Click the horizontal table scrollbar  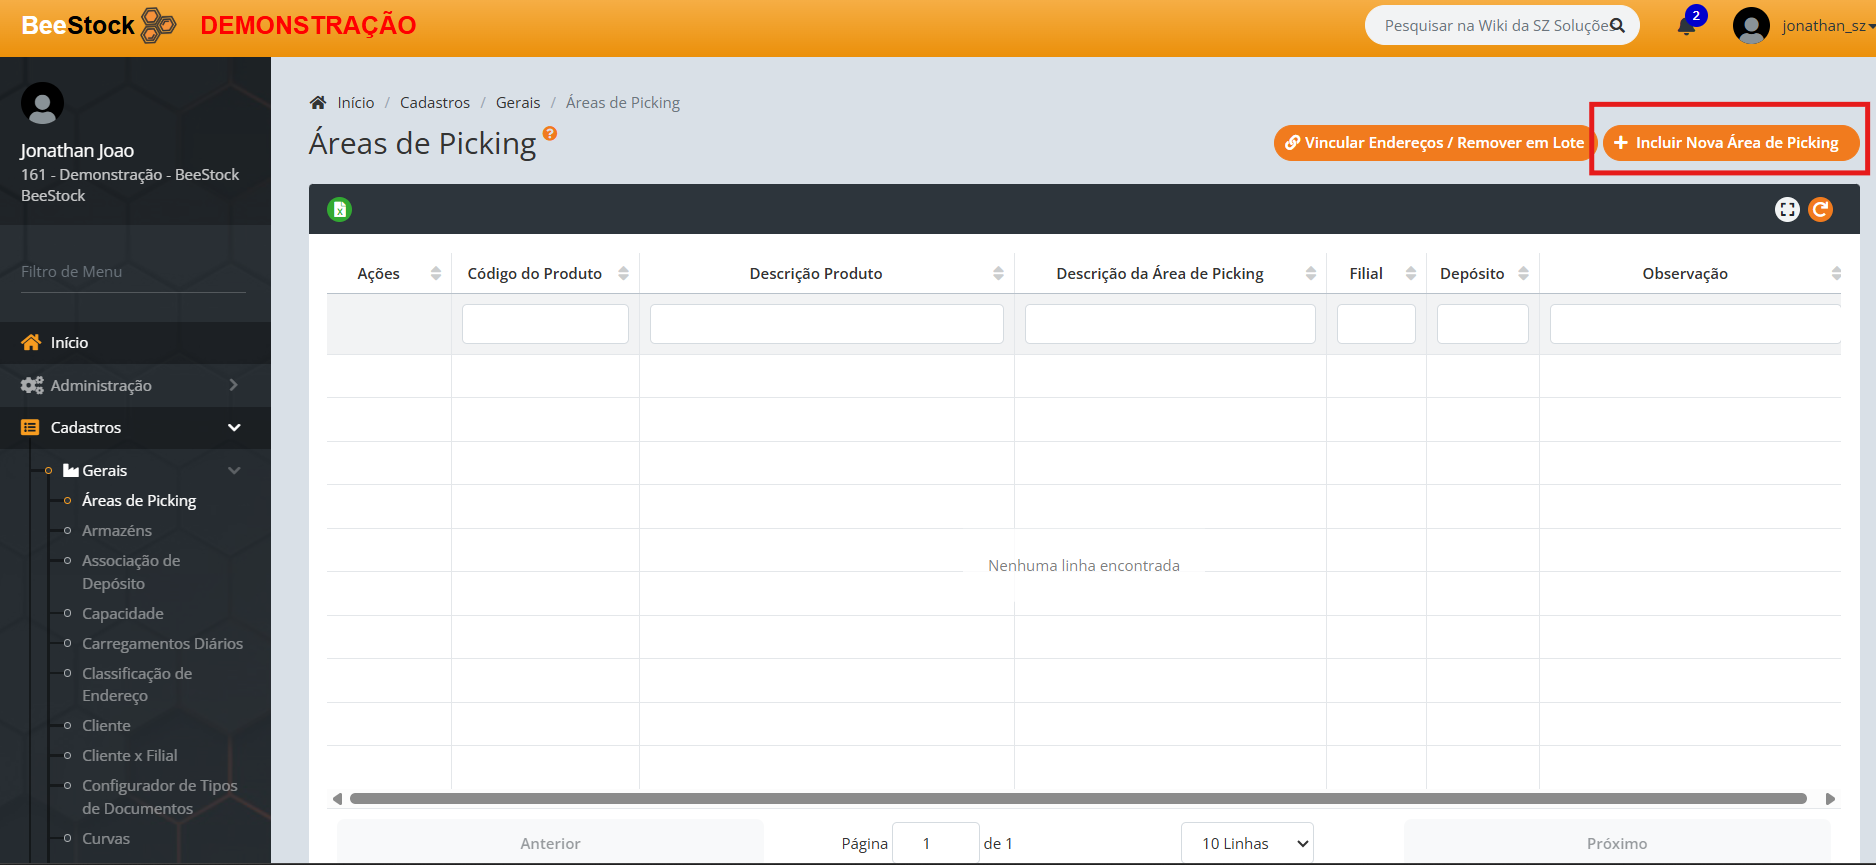pyautogui.click(x=1078, y=799)
